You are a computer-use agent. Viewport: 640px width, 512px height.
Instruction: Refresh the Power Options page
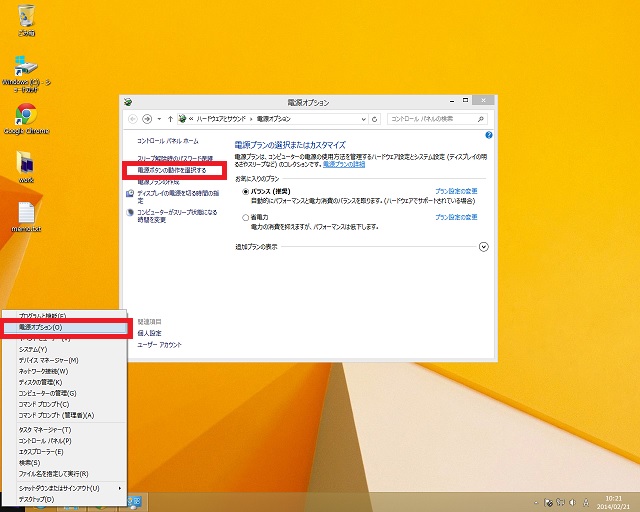tap(374, 118)
